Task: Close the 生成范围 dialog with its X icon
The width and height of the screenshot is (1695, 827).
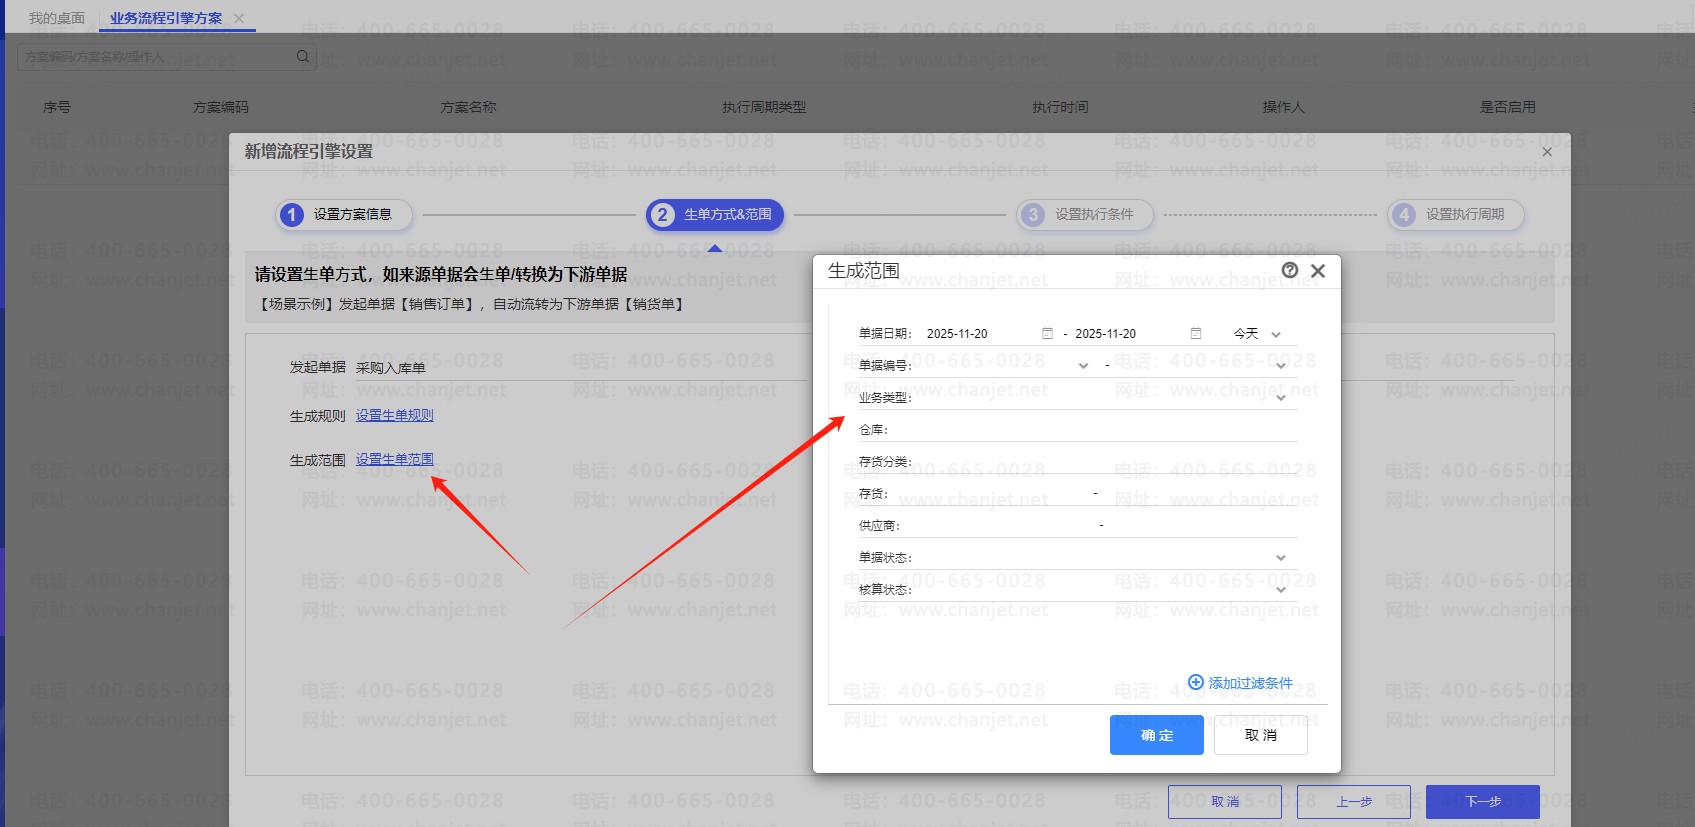Action: 1318,270
